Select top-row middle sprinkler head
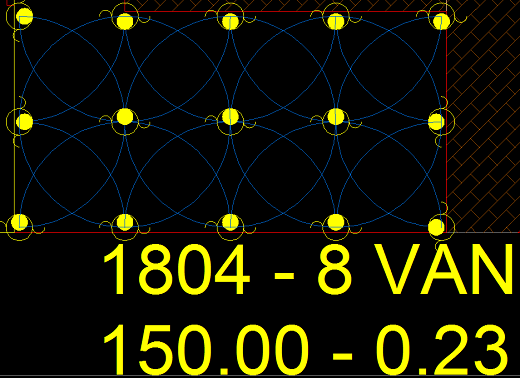The width and height of the screenshot is (520, 378). [230, 22]
